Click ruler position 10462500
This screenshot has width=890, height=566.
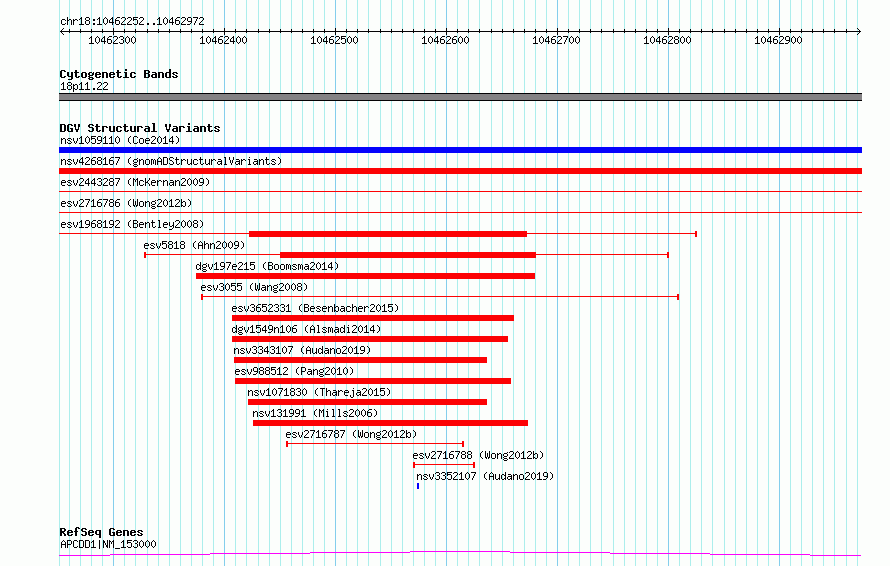point(334,40)
